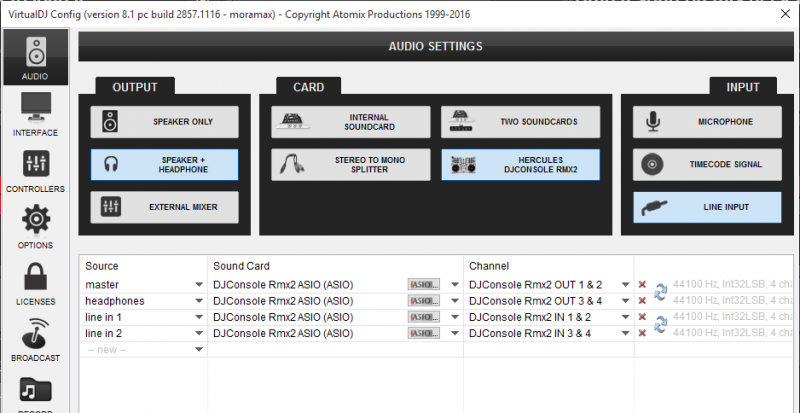Open the new source dropdown

[199, 350]
